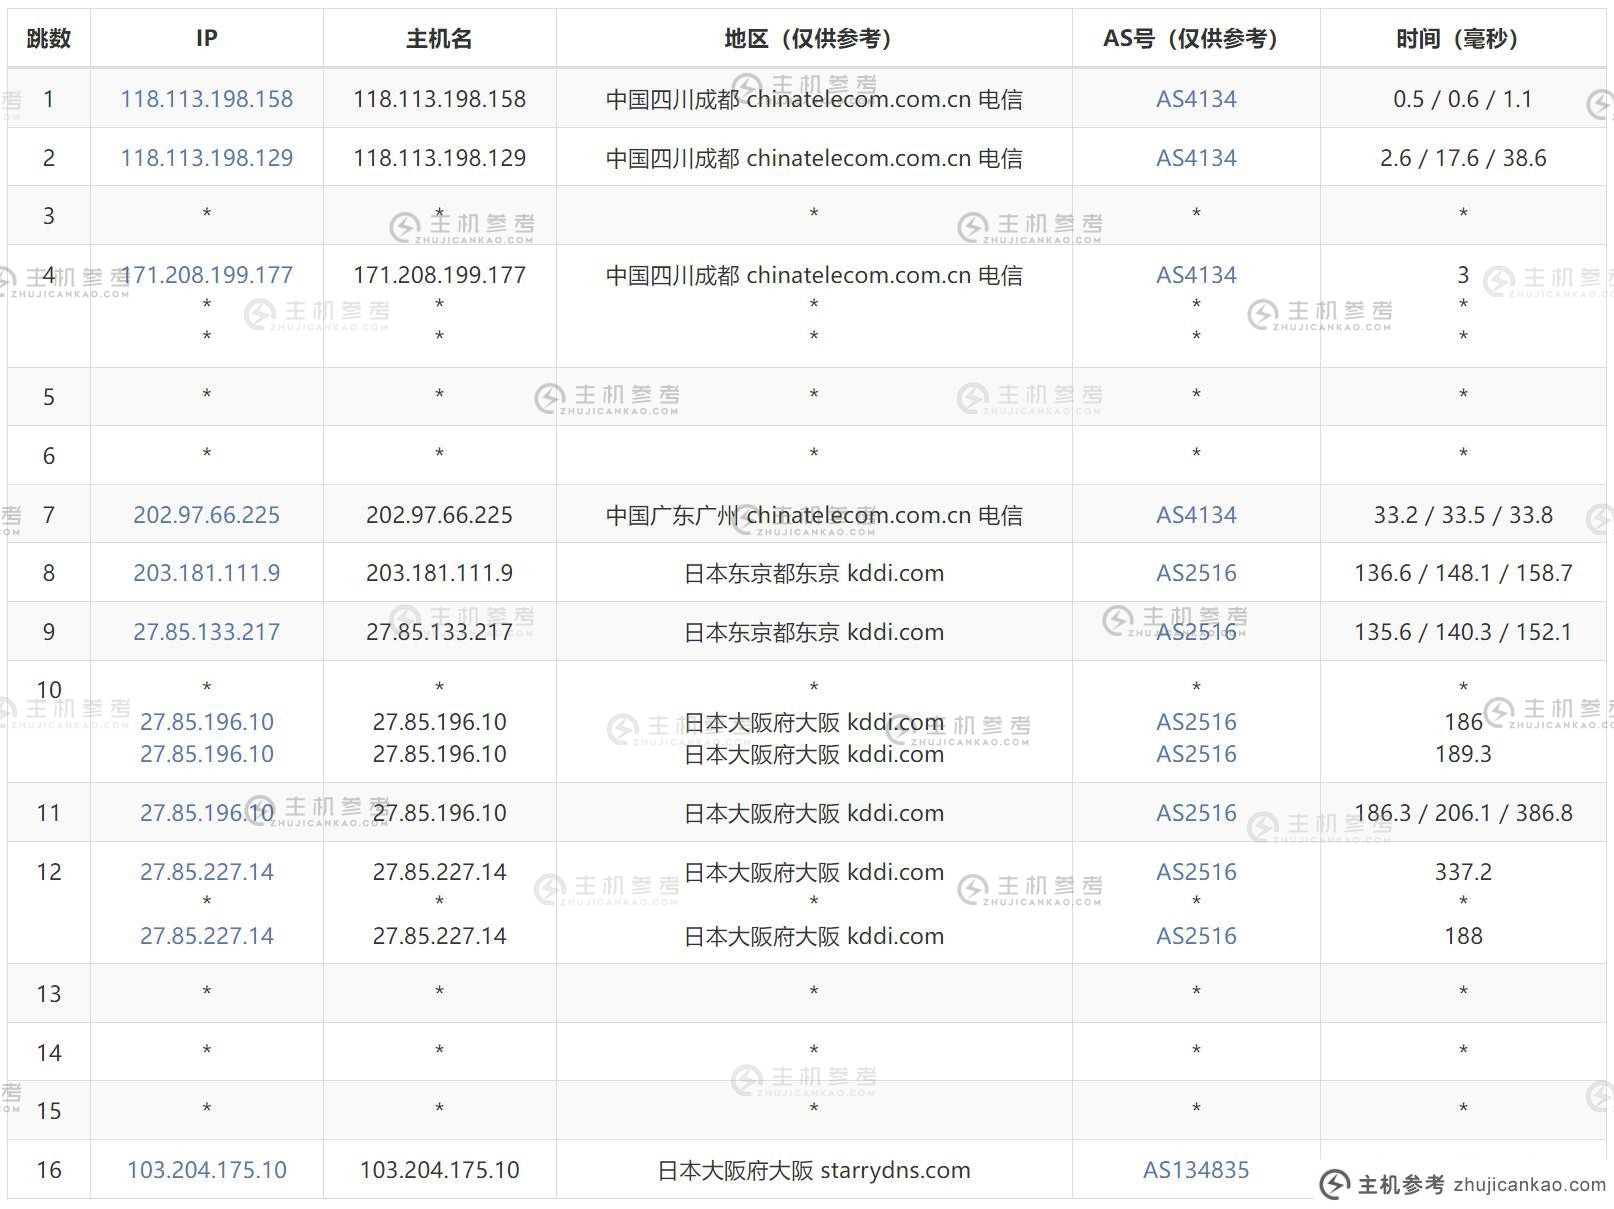
Task: Click the 跳数 column header
Action: click(48, 39)
